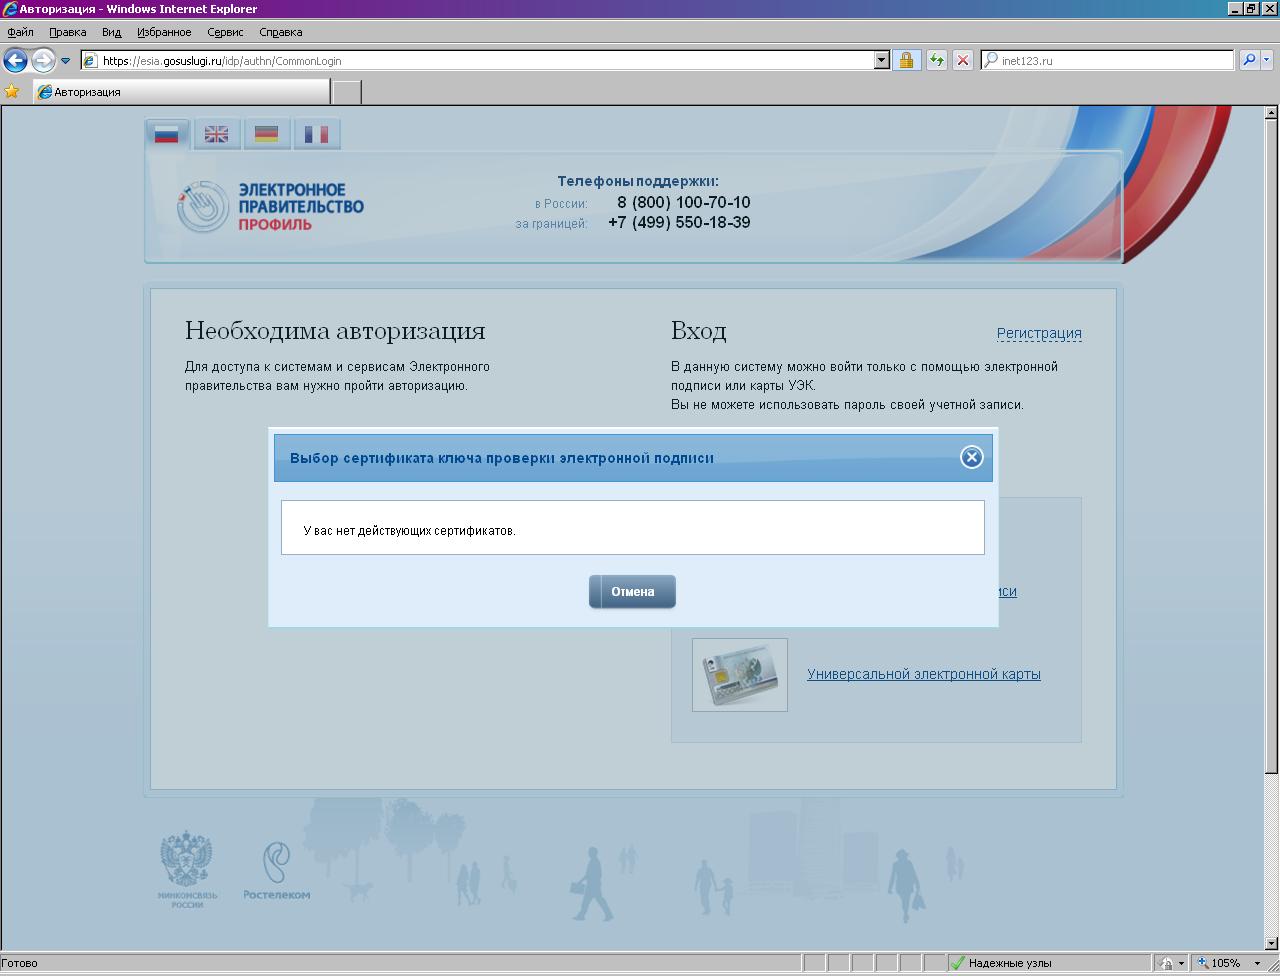Expand the address bar dropdown
Screen dimensions: 1280x976
pyautogui.click(x=881, y=60)
